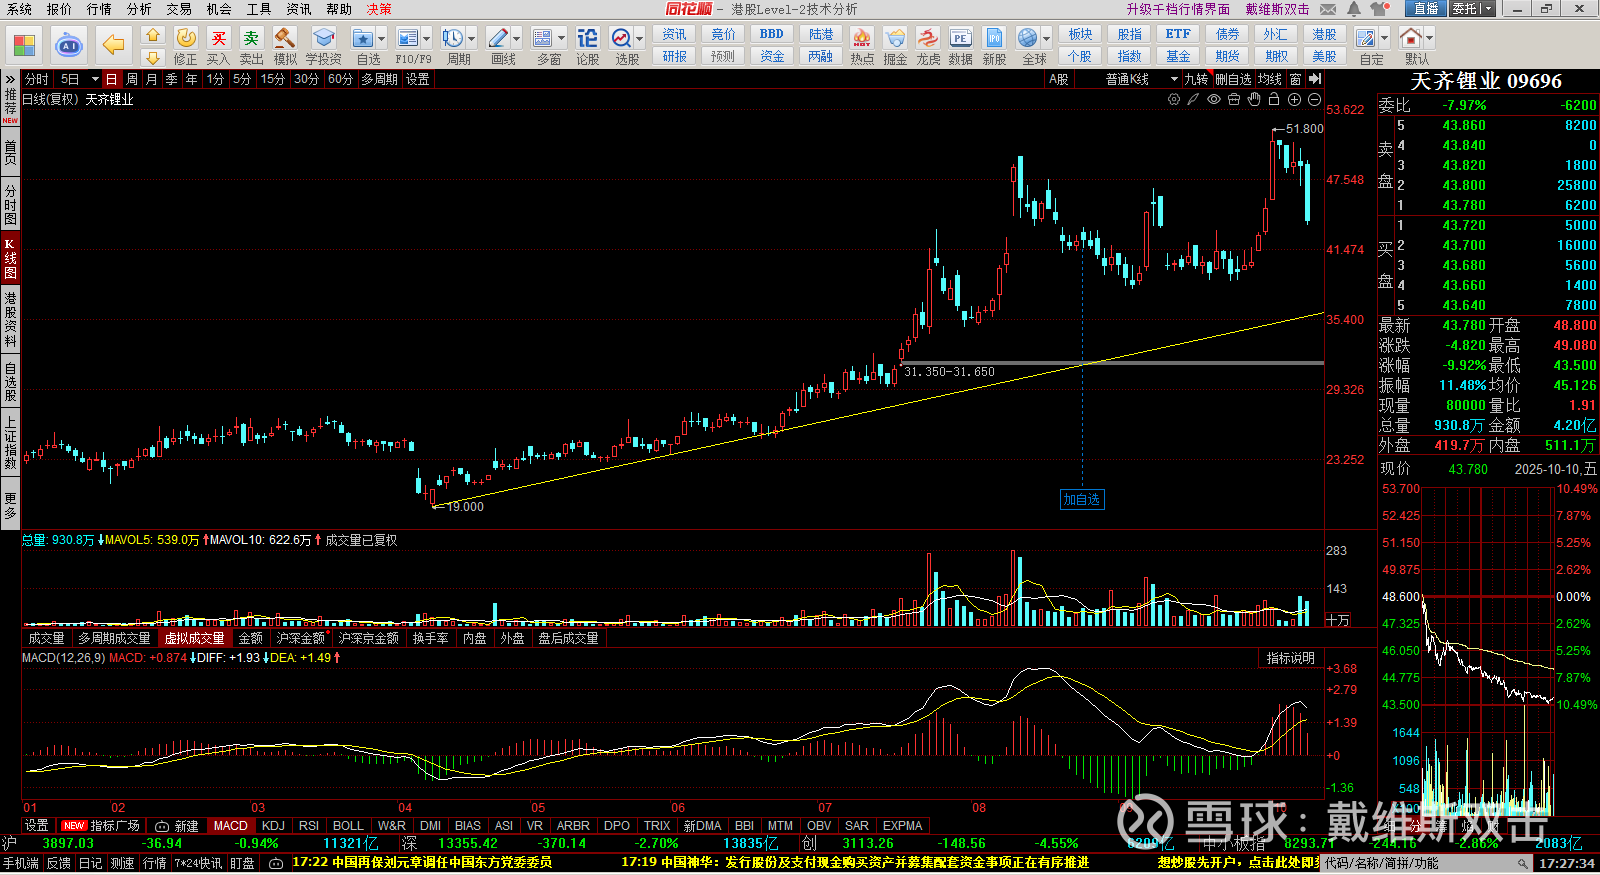Open the 新股 IPO icon

coord(994,46)
